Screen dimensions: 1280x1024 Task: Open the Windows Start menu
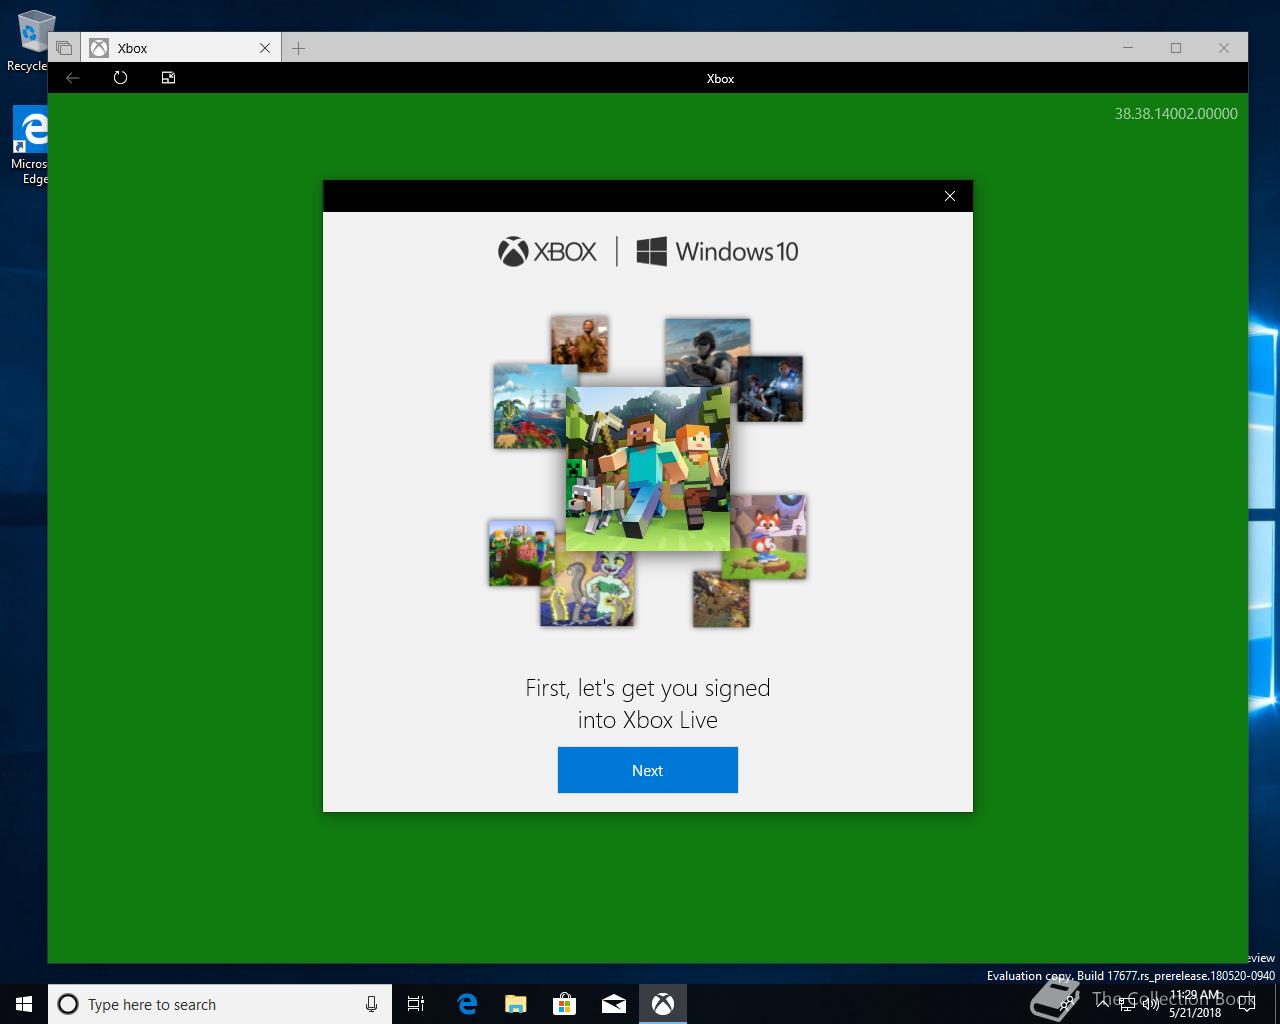click(24, 1004)
